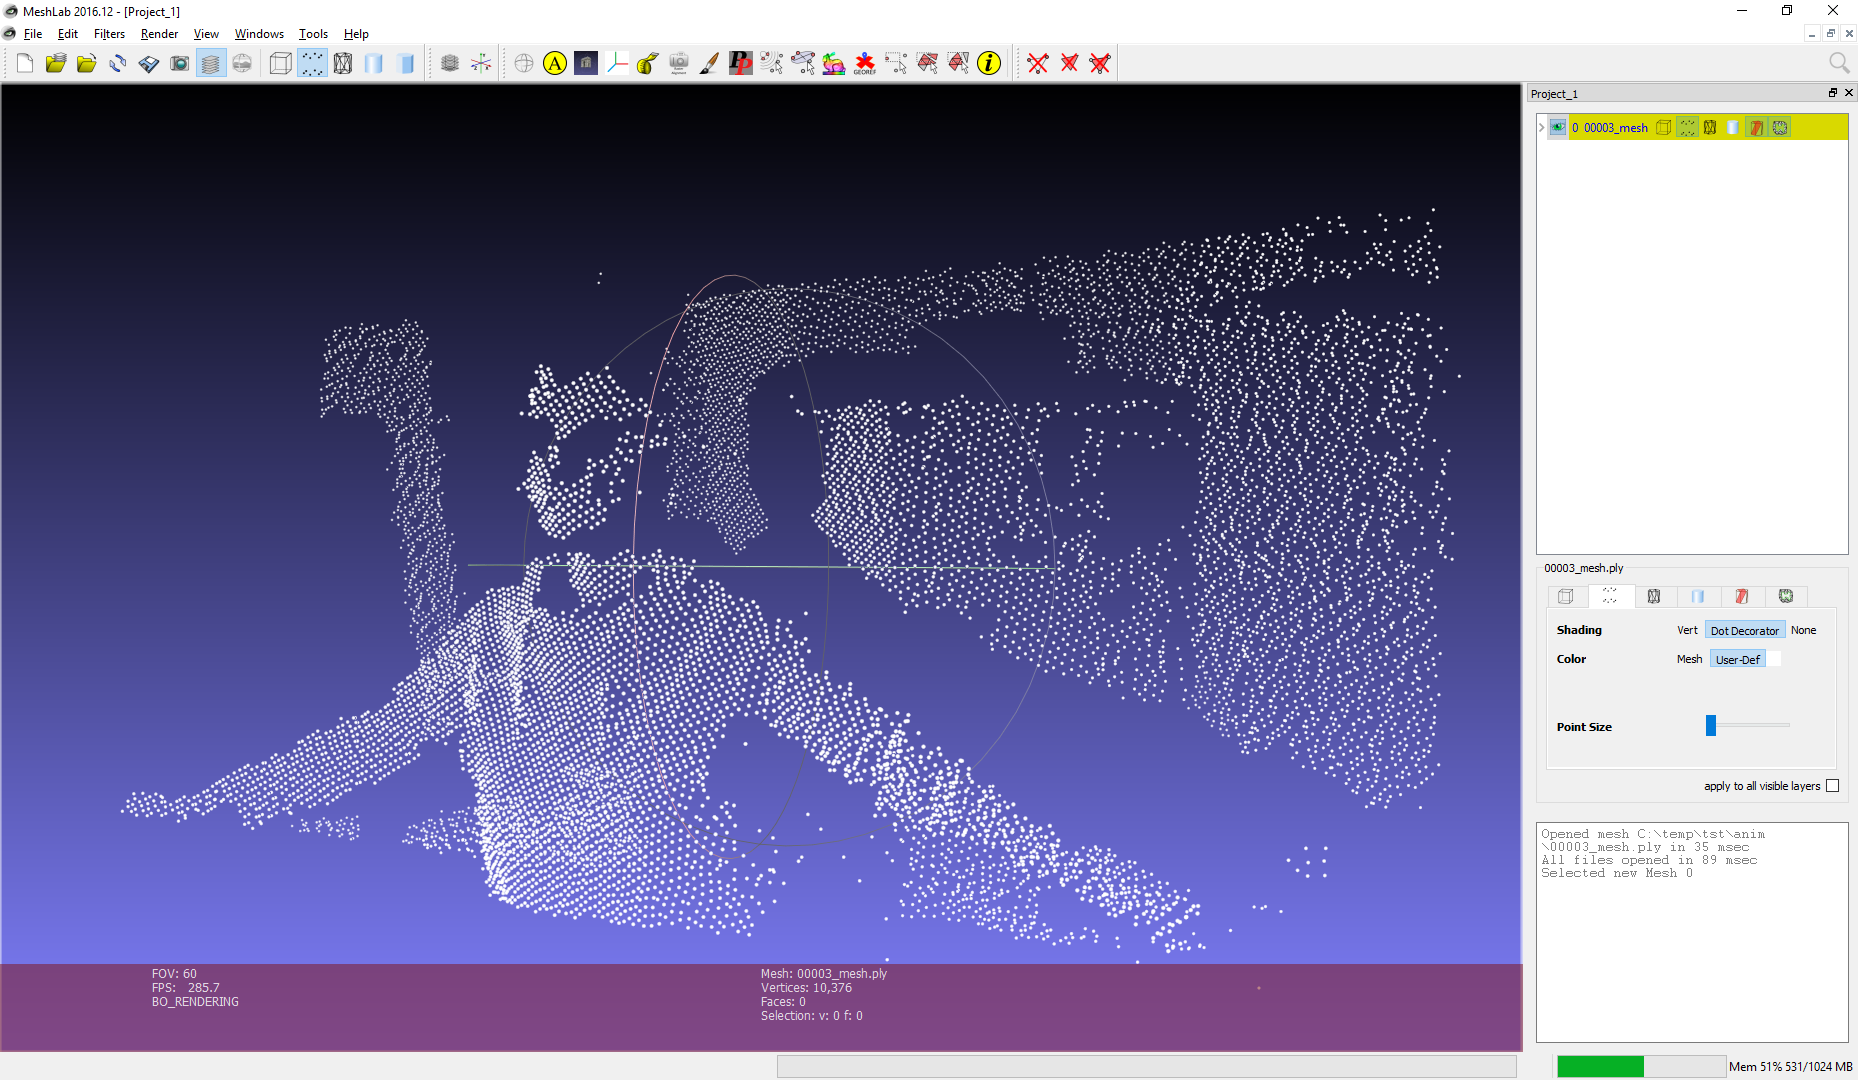
Task: Toggle light-blue fill cylinder in toolbar
Action: pyautogui.click(x=374, y=64)
